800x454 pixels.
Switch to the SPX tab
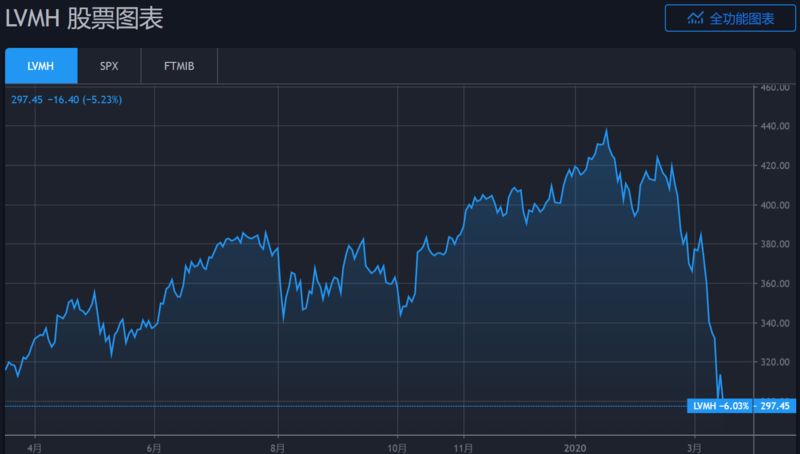[109, 66]
